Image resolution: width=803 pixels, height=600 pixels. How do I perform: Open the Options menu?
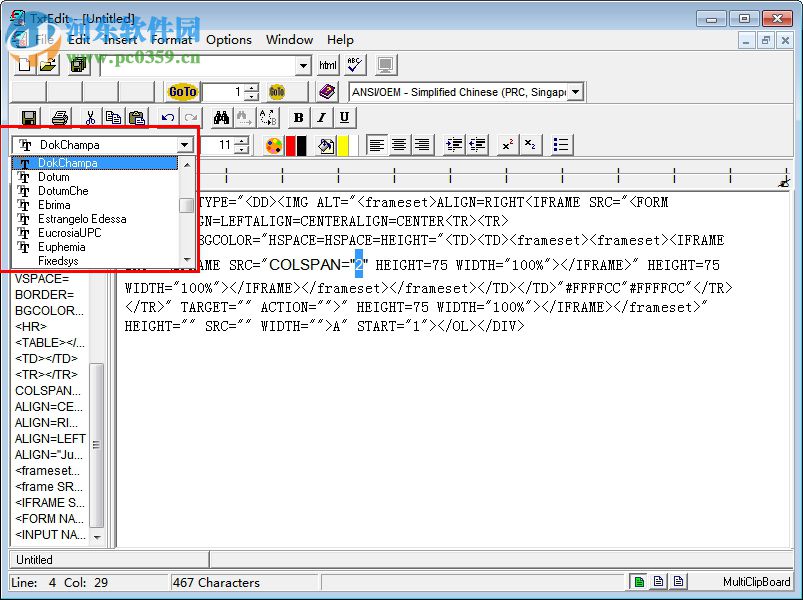point(228,40)
